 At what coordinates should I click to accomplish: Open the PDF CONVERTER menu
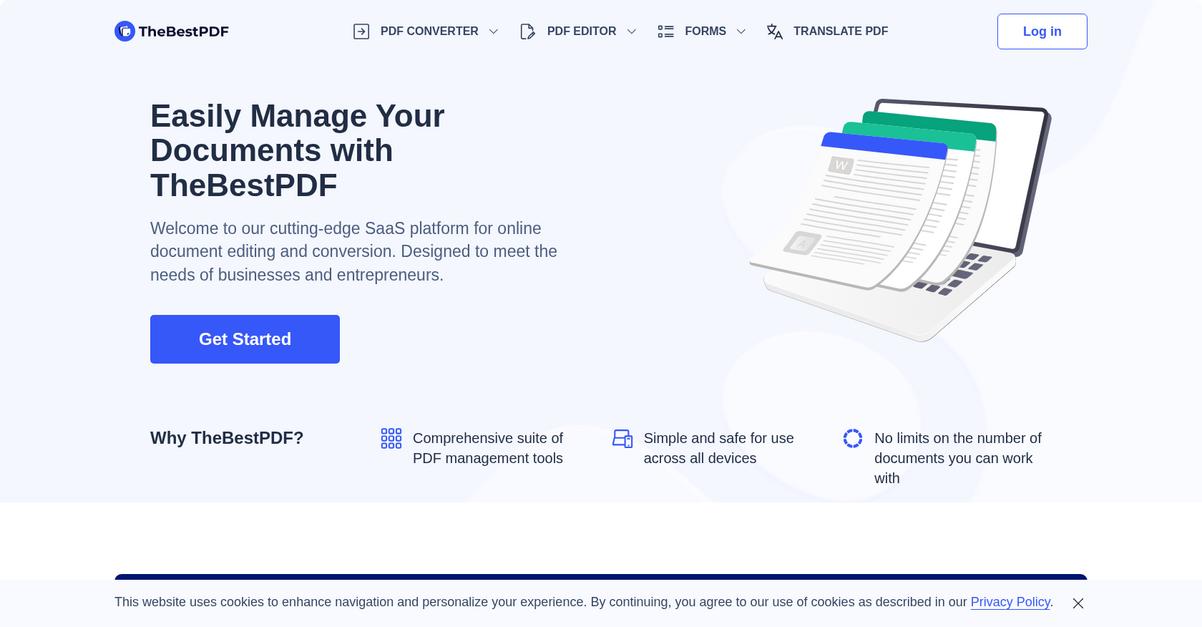pyautogui.click(x=429, y=31)
